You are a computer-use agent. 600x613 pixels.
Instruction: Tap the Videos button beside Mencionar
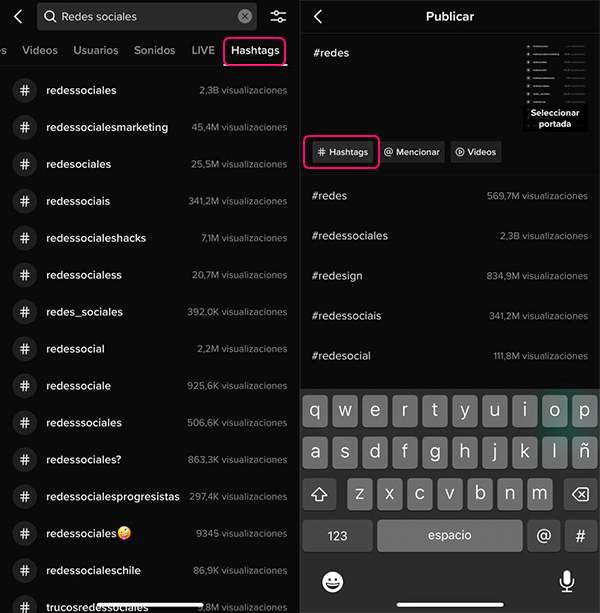tap(476, 152)
